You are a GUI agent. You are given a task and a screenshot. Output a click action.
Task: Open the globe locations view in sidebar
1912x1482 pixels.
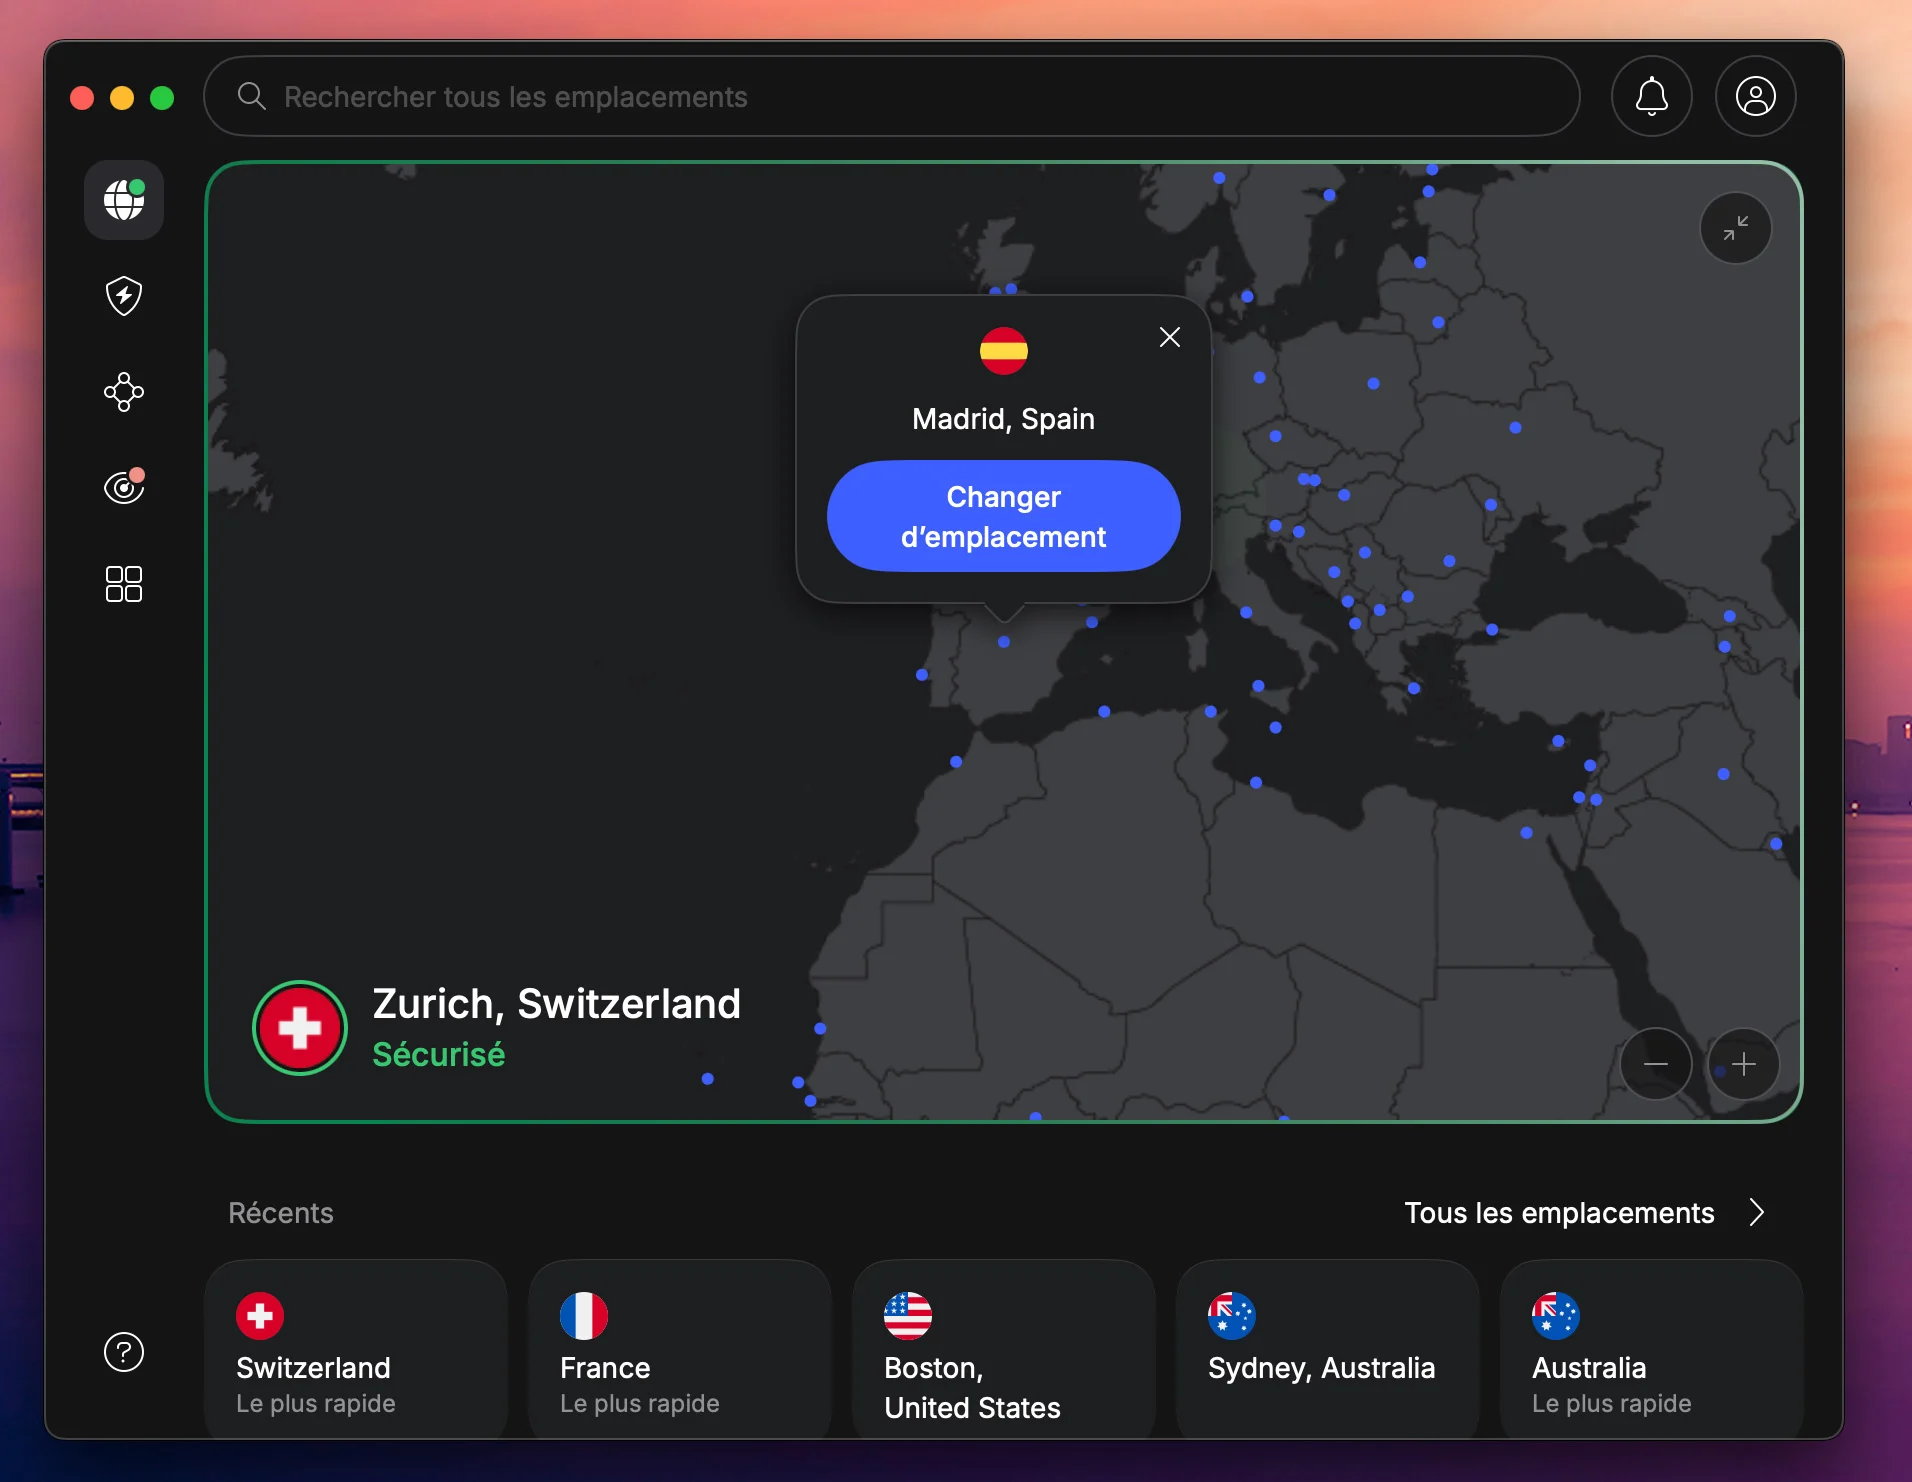click(124, 200)
